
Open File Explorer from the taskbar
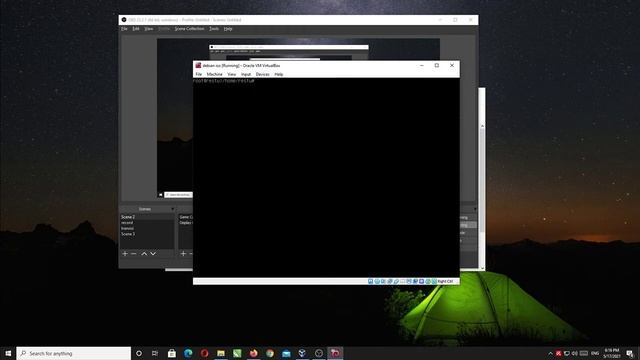[x=221, y=353]
